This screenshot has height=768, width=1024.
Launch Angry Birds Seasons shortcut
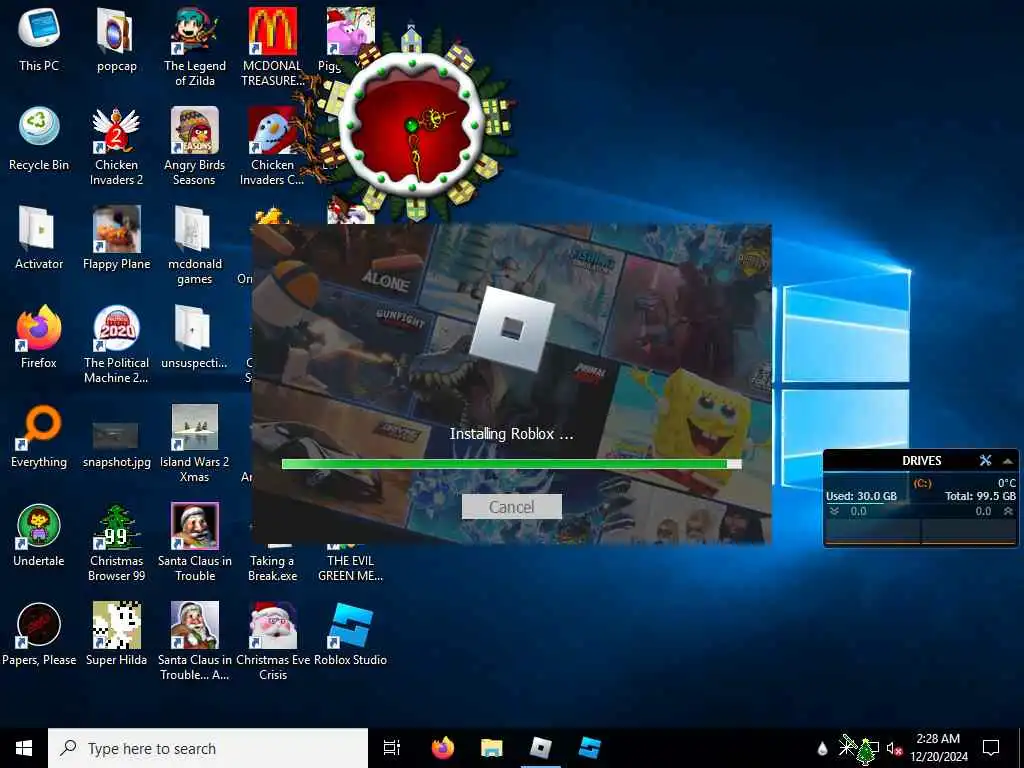coord(195,145)
